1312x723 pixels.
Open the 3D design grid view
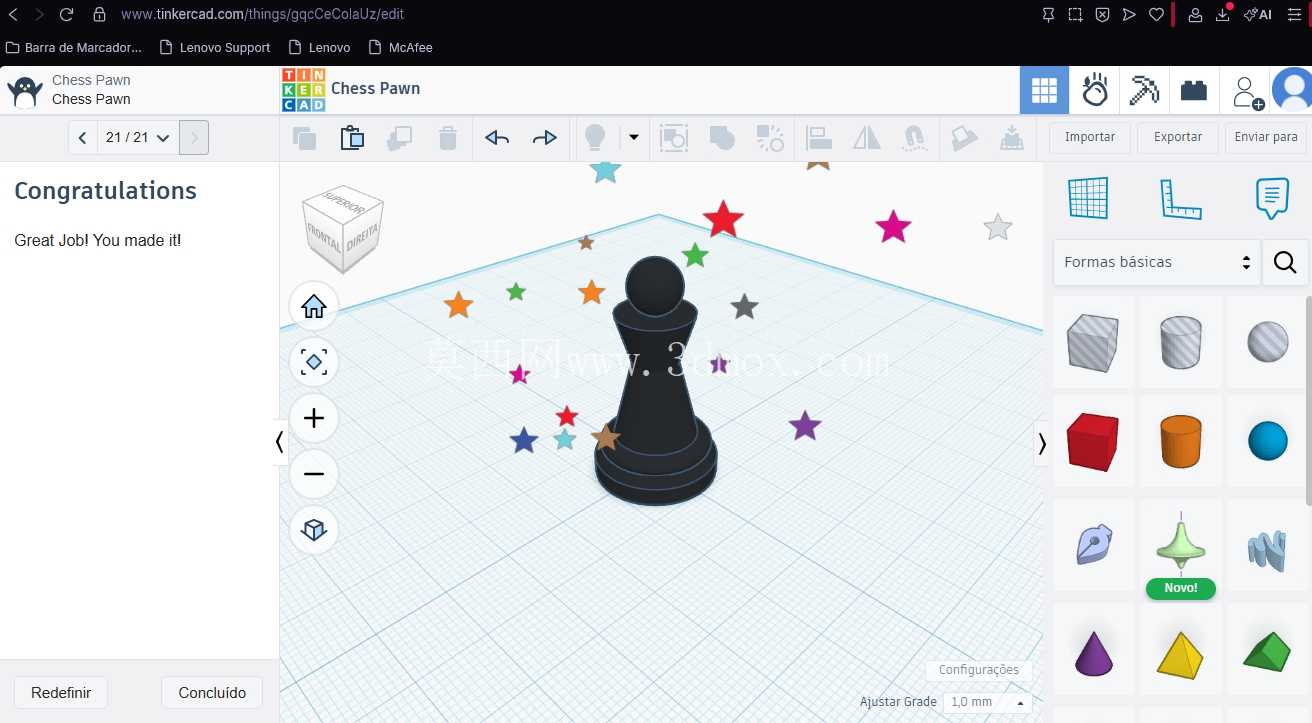(x=1044, y=91)
